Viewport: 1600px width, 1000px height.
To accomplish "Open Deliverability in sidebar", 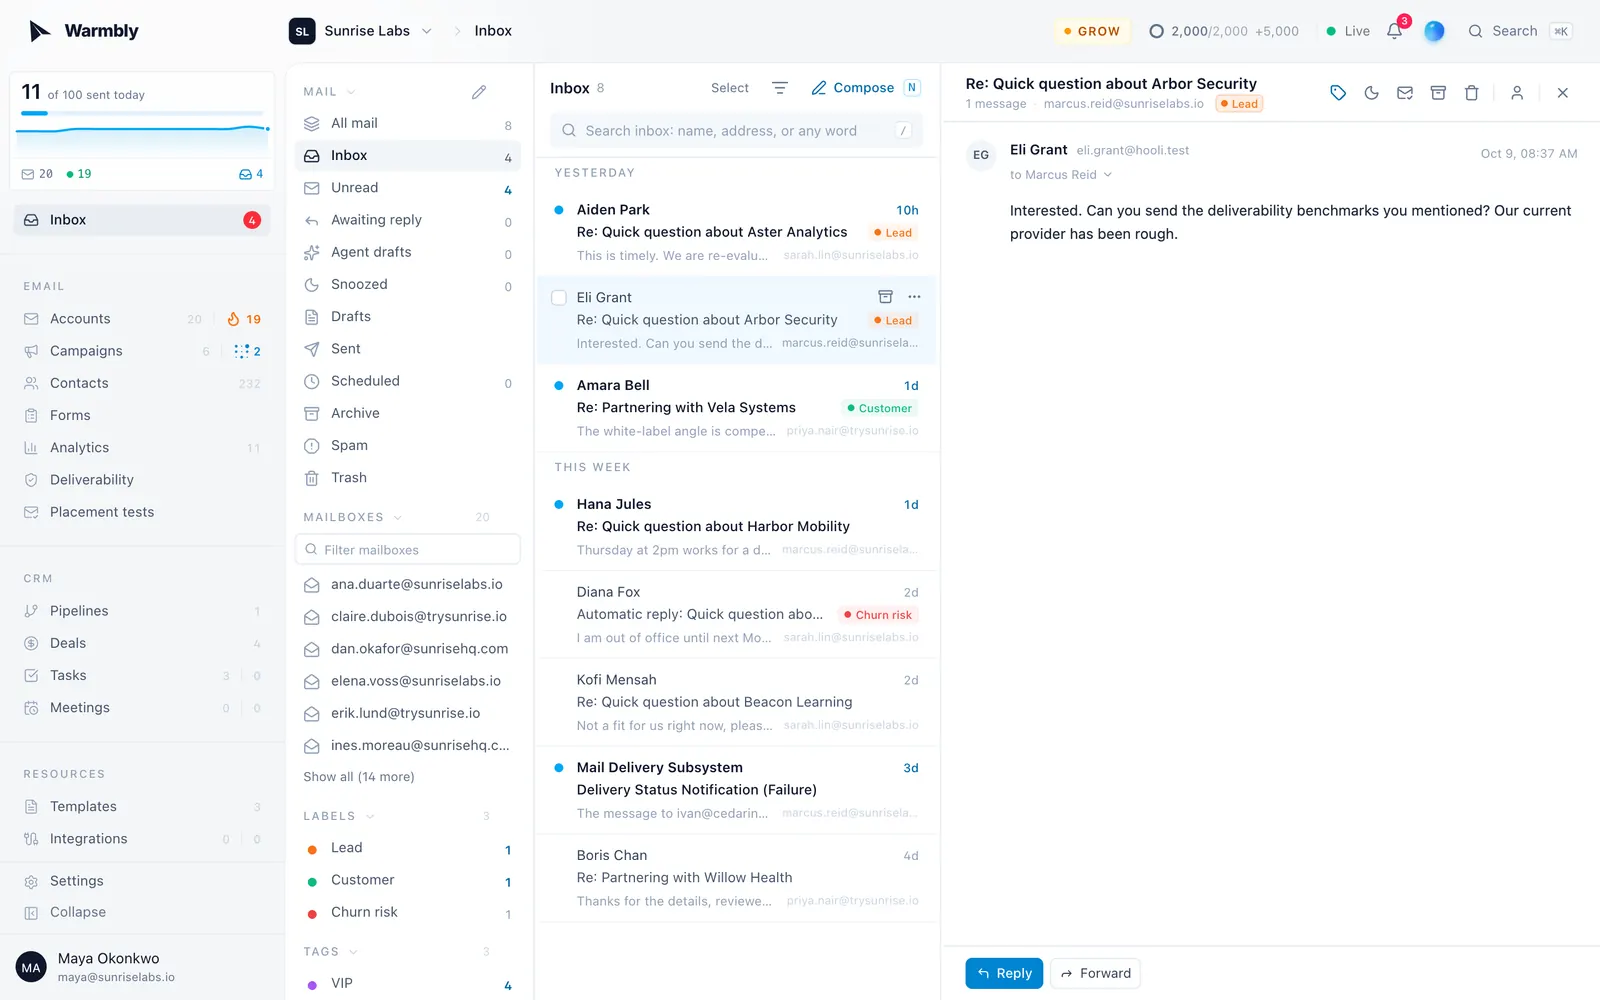I will point(142,480).
